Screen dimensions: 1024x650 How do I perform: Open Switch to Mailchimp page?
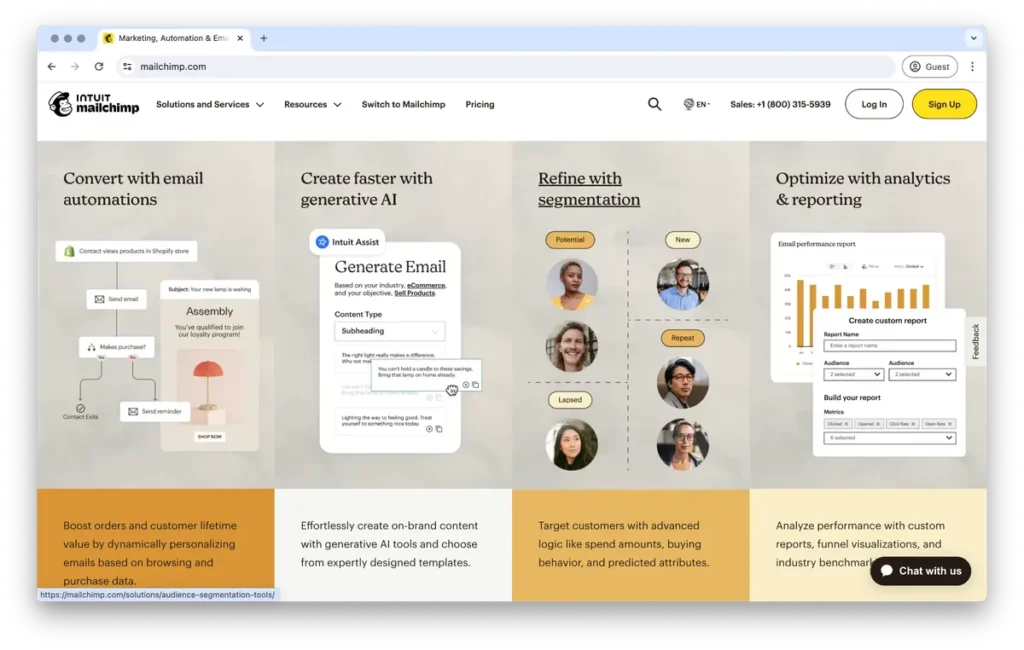click(x=404, y=105)
